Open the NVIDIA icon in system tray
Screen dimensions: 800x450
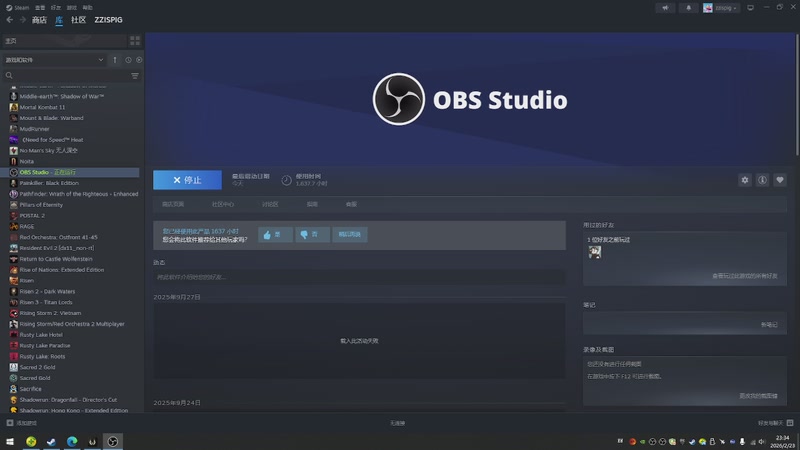click(642, 442)
